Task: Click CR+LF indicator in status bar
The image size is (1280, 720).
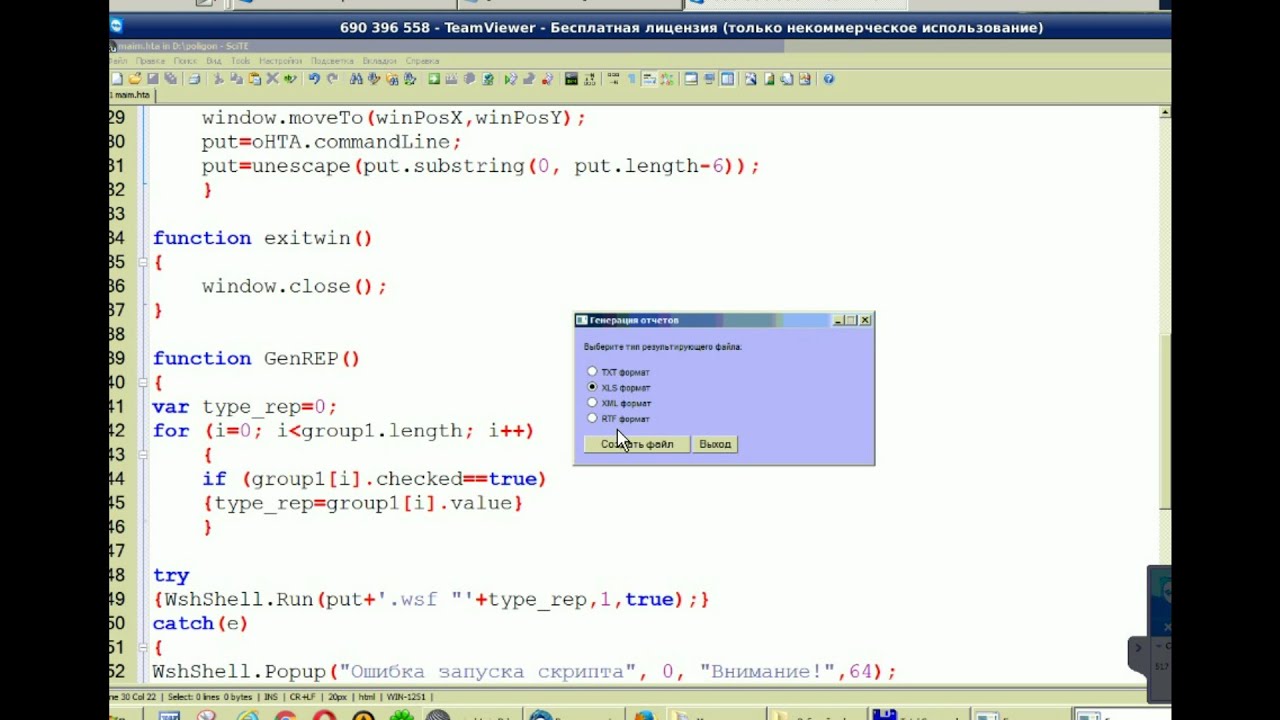Action: pos(302,697)
